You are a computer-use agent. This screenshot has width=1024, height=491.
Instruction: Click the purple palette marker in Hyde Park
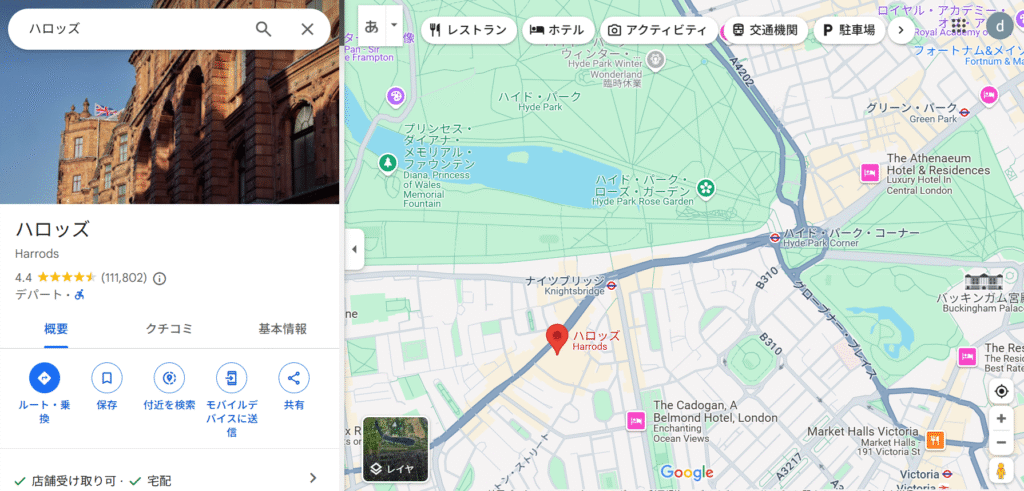point(396,97)
